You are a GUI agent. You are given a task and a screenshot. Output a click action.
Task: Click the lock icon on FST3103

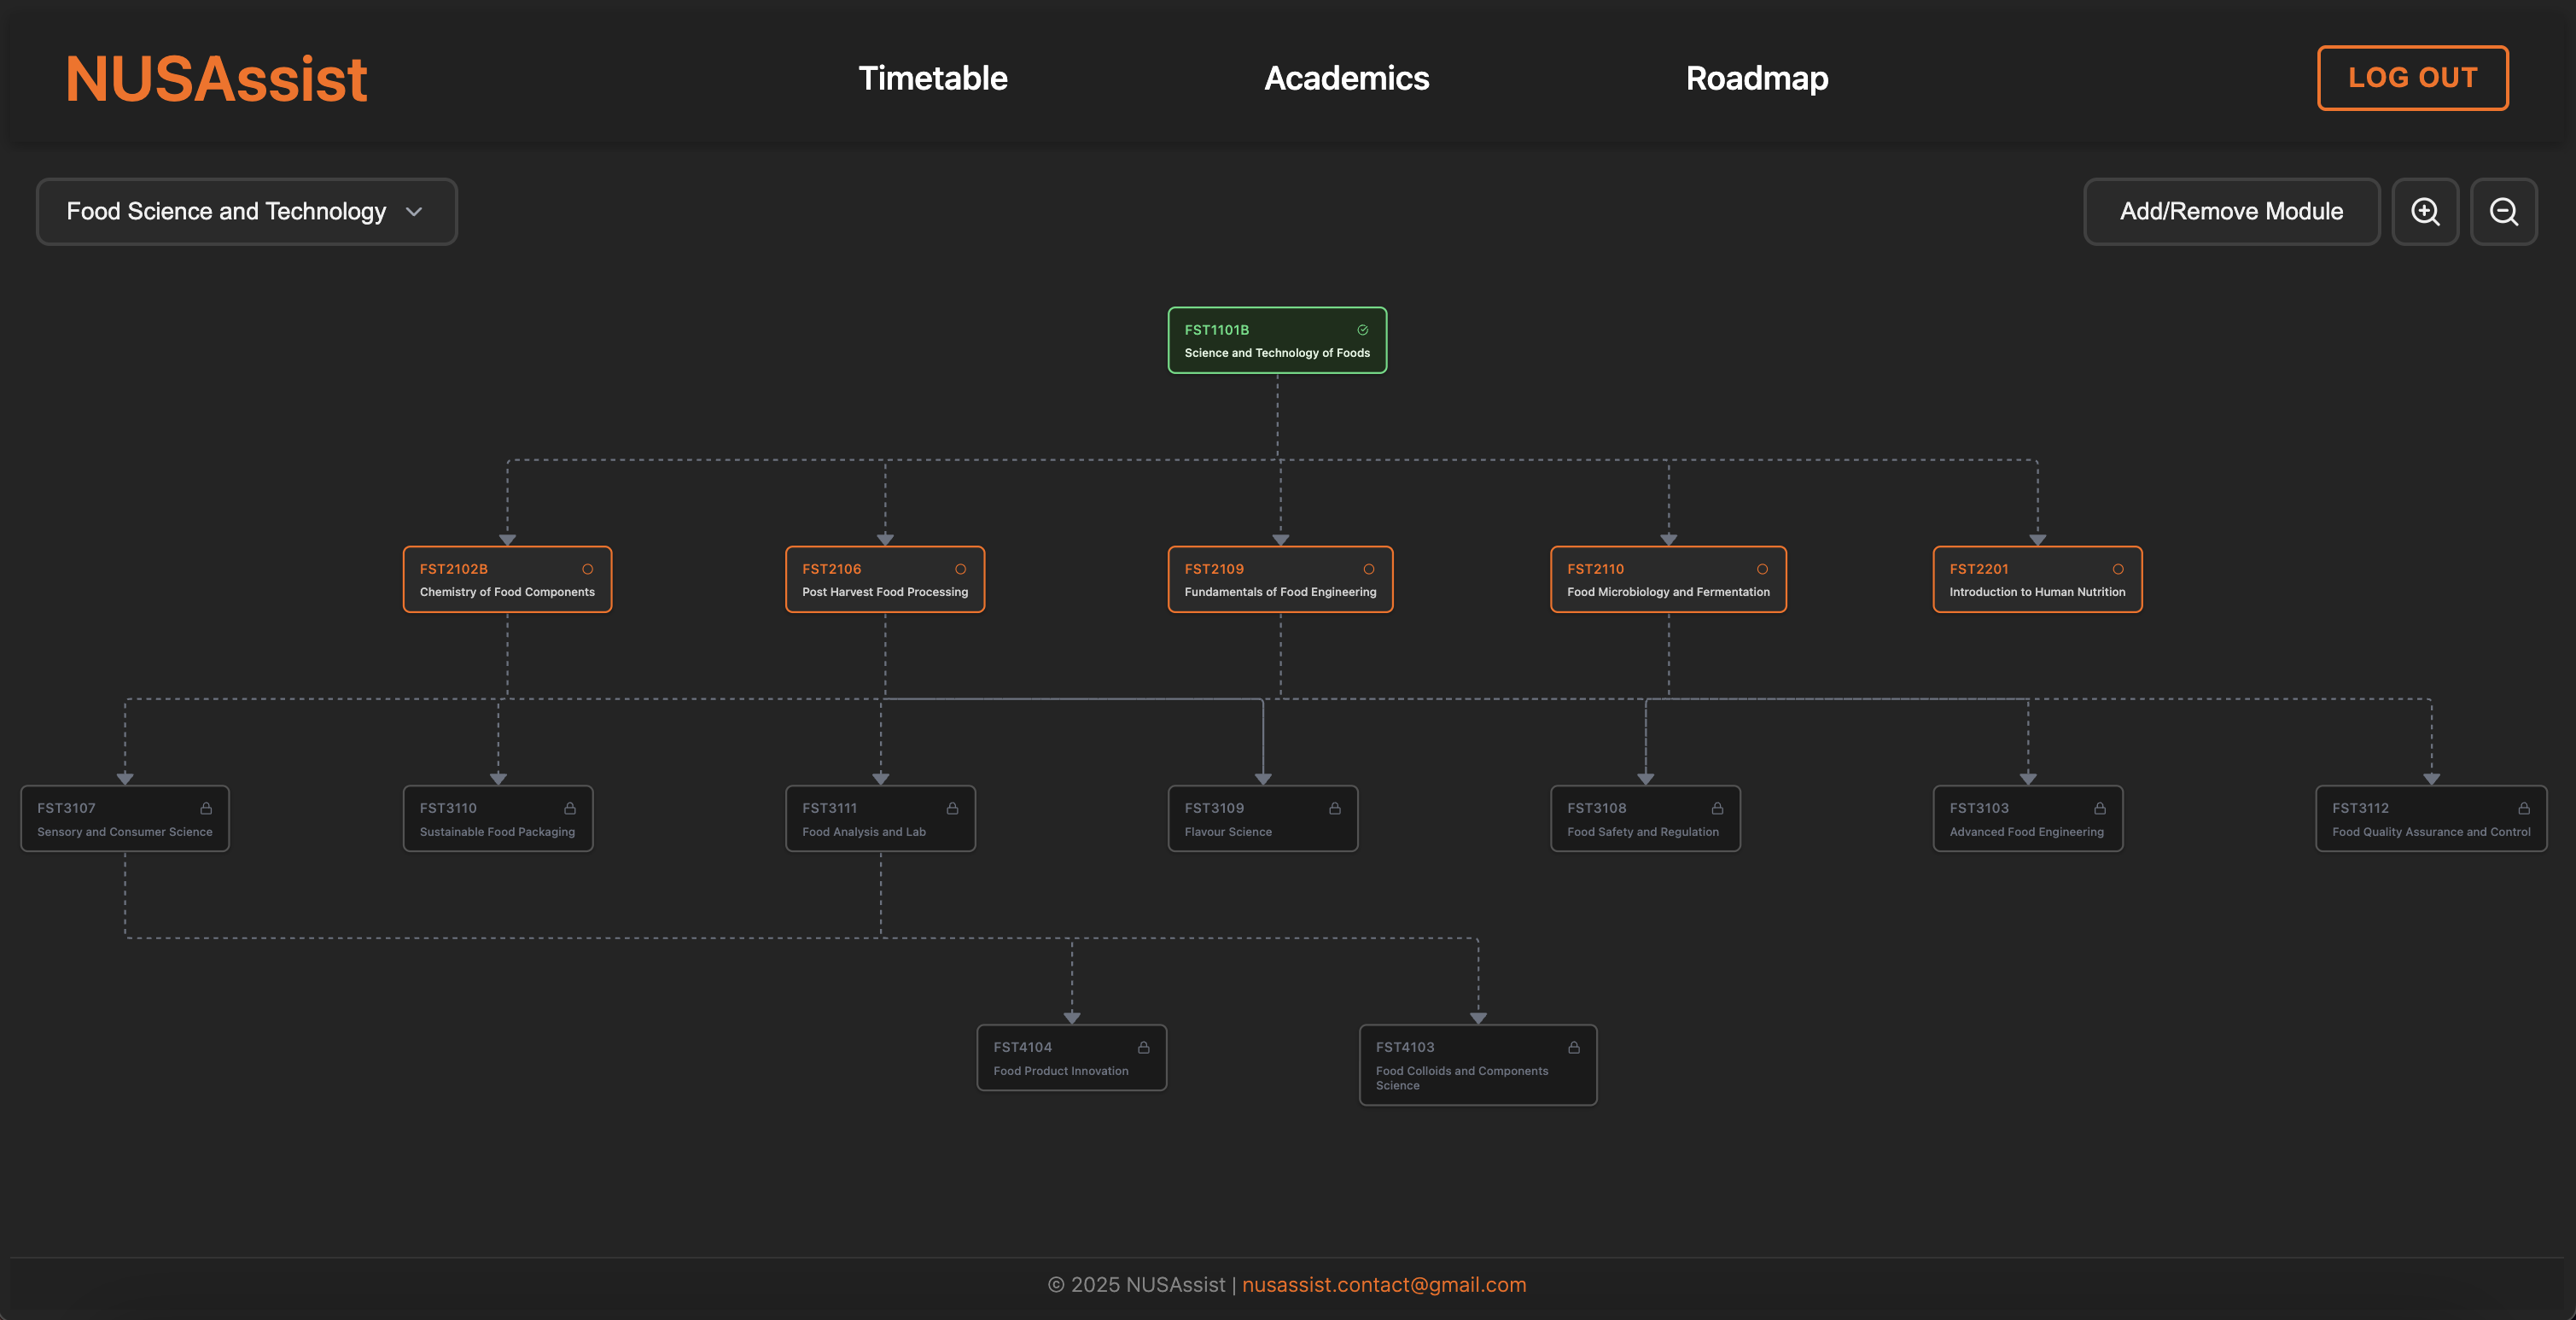pyautogui.click(x=2100, y=808)
